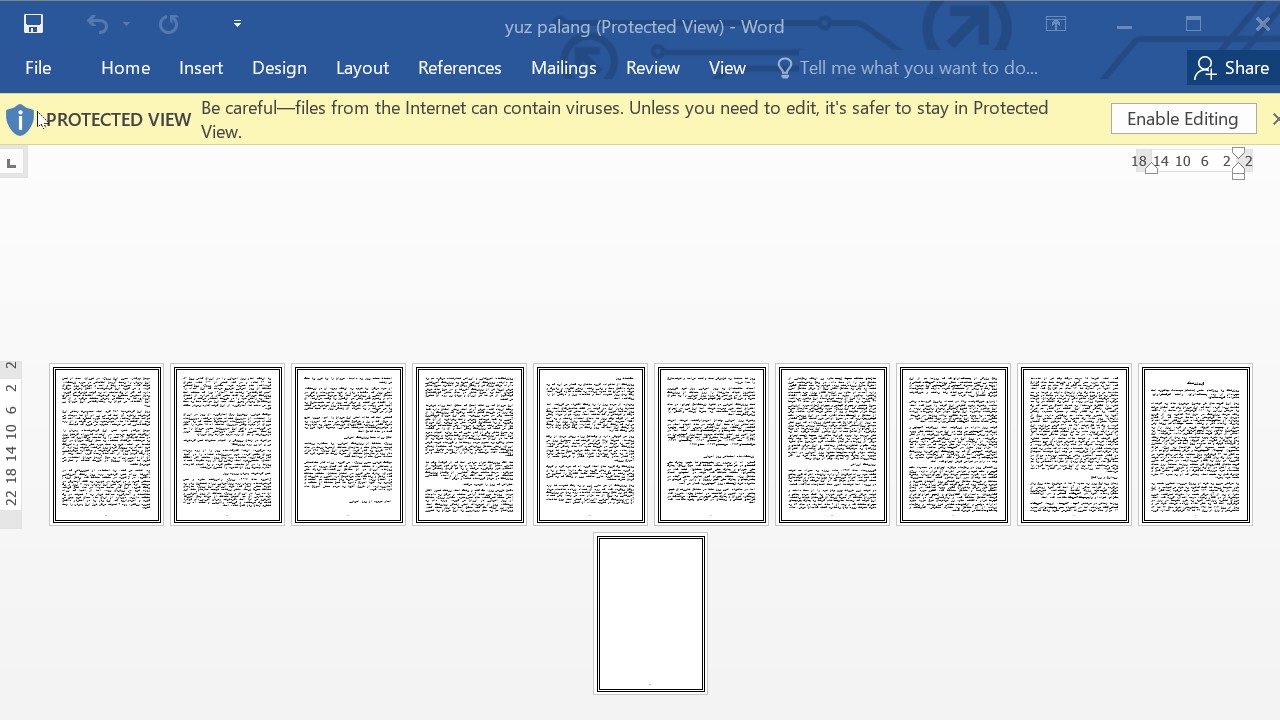Open Customize Quick Access Toolbar dropdown
The image size is (1280, 720).
[237, 24]
